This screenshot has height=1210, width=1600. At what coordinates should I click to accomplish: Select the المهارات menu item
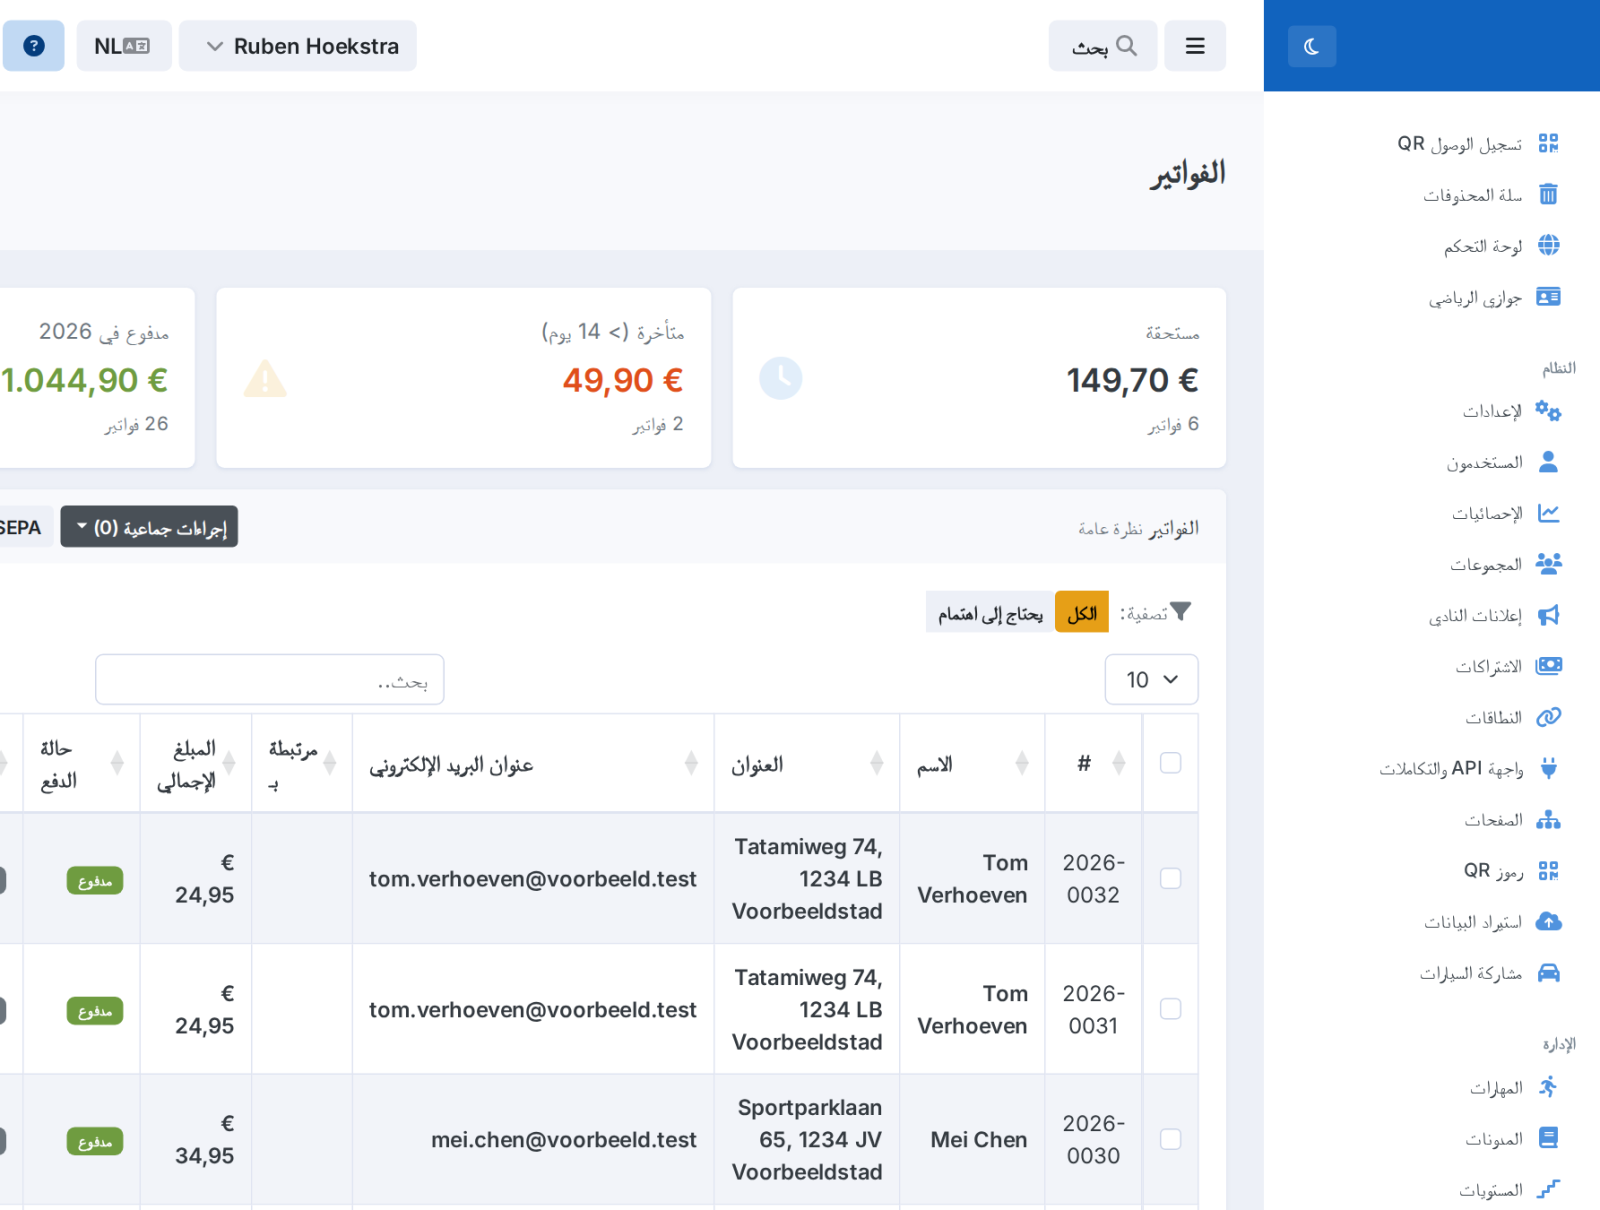[x=1514, y=1087]
